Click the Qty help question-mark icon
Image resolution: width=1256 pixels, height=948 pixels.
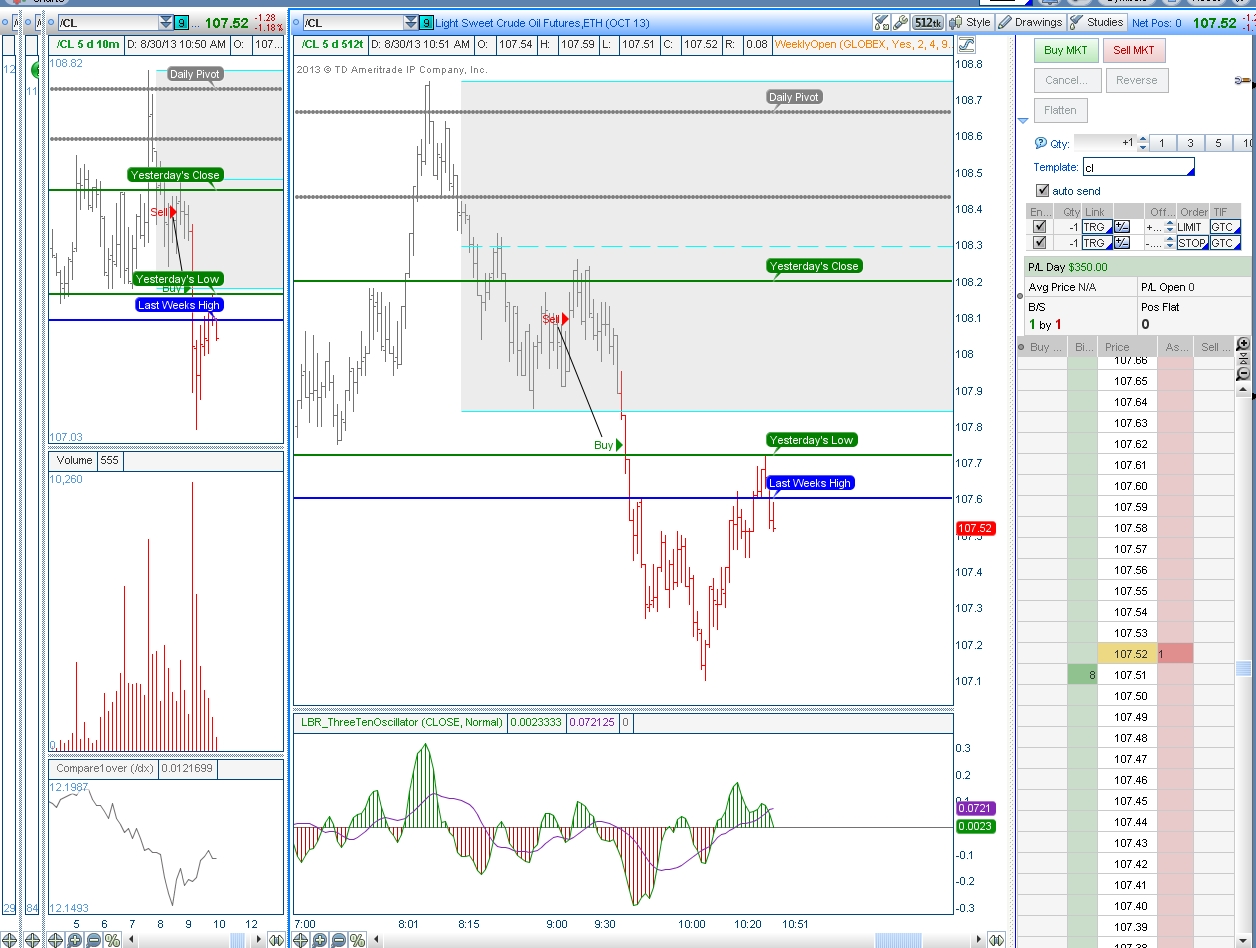tap(1041, 143)
